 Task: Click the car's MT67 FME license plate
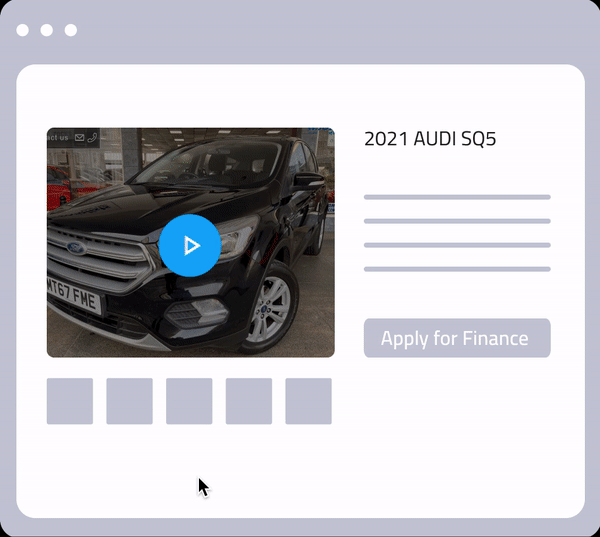[74, 296]
